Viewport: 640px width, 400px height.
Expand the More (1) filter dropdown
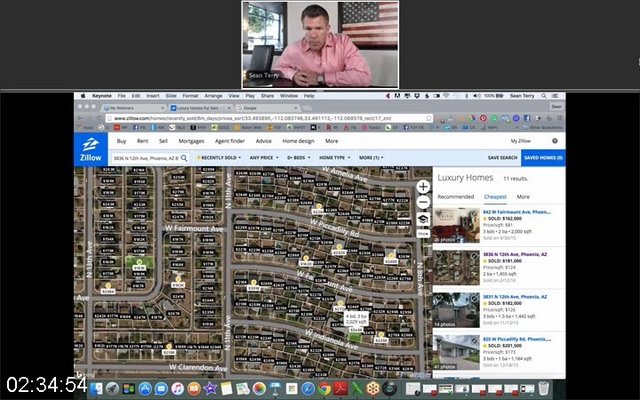pyautogui.click(x=371, y=158)
